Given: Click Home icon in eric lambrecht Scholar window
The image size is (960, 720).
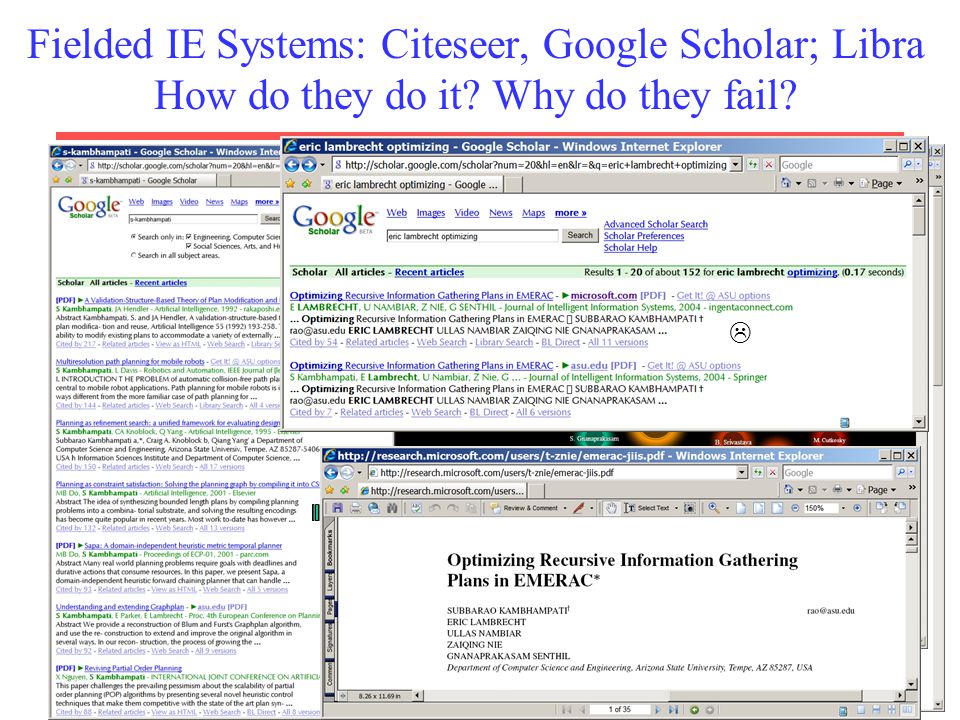Looking at the screenshot, I should (786, 183).
